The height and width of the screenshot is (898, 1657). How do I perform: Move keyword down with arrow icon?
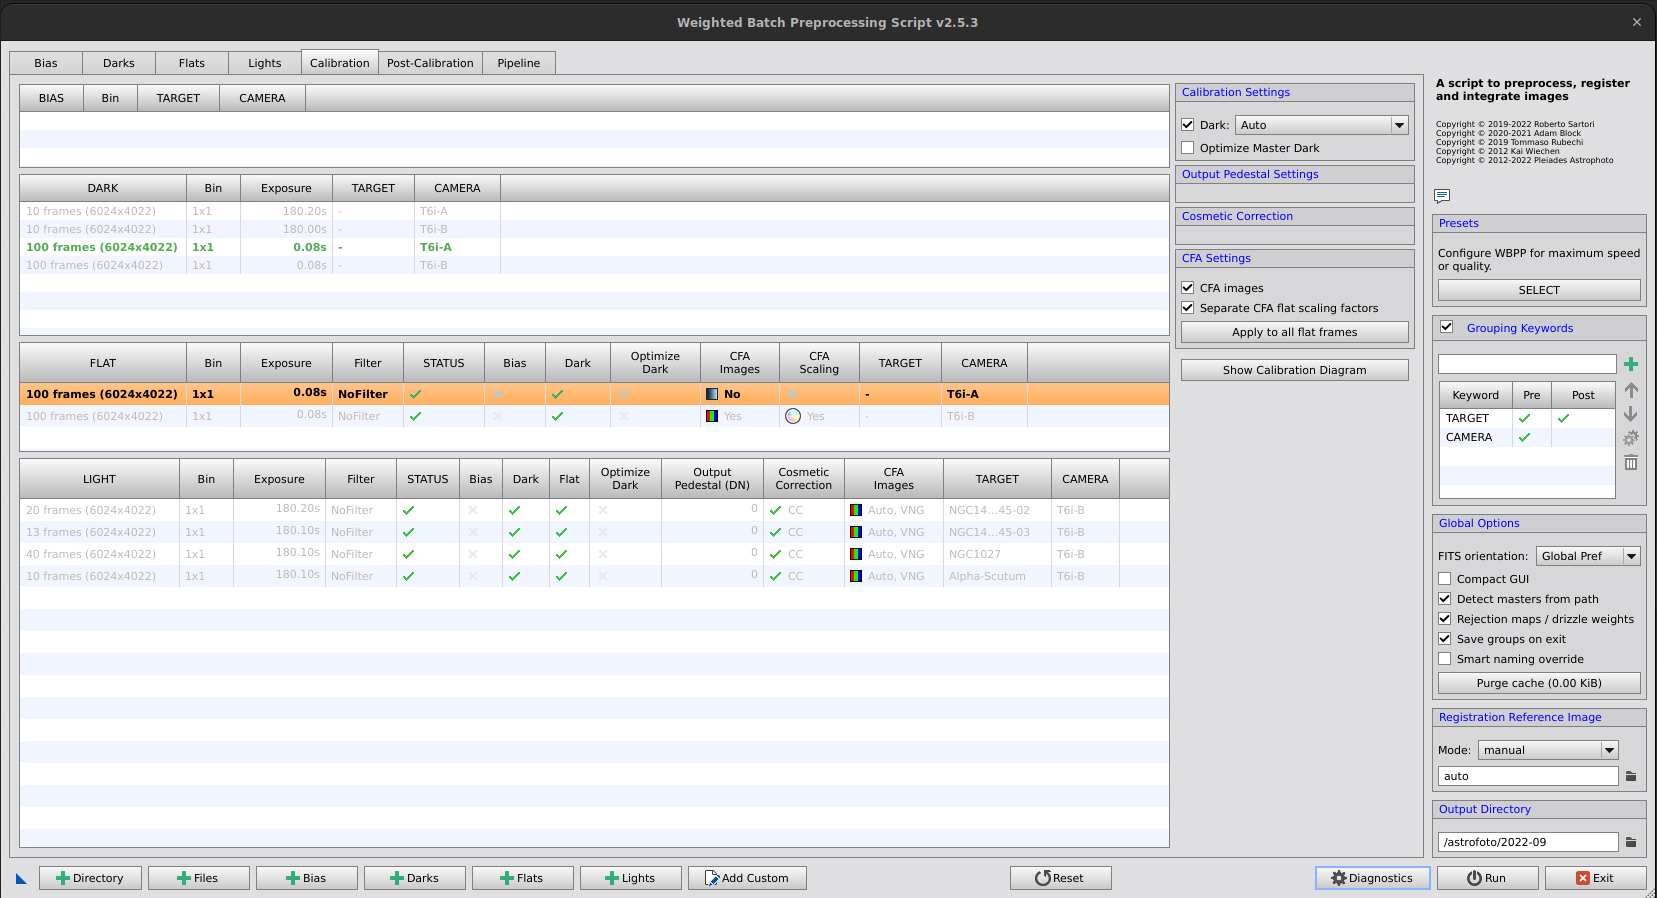(x=1631, y=414)
